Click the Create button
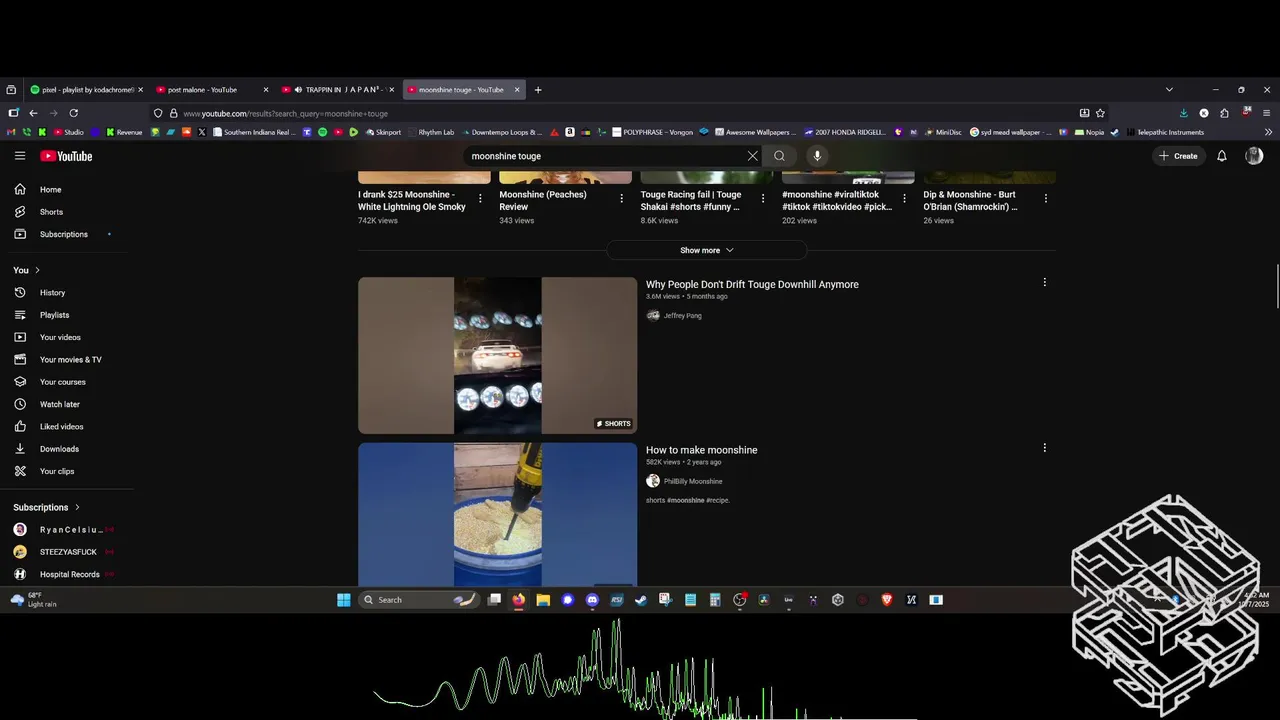The width and height of the screenshot is (1280, 720). pyautogui.click(x=1178, y=156)
